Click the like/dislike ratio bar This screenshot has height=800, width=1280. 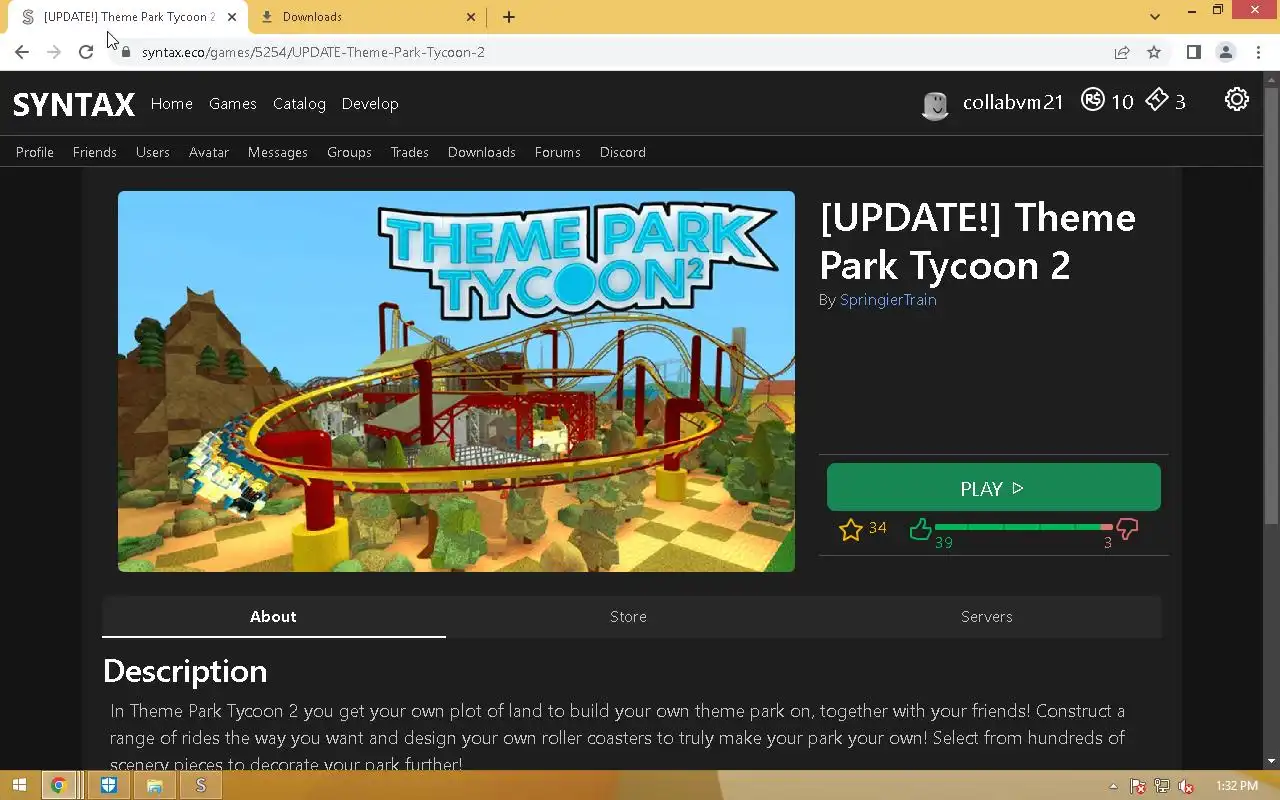[1023, 526]
